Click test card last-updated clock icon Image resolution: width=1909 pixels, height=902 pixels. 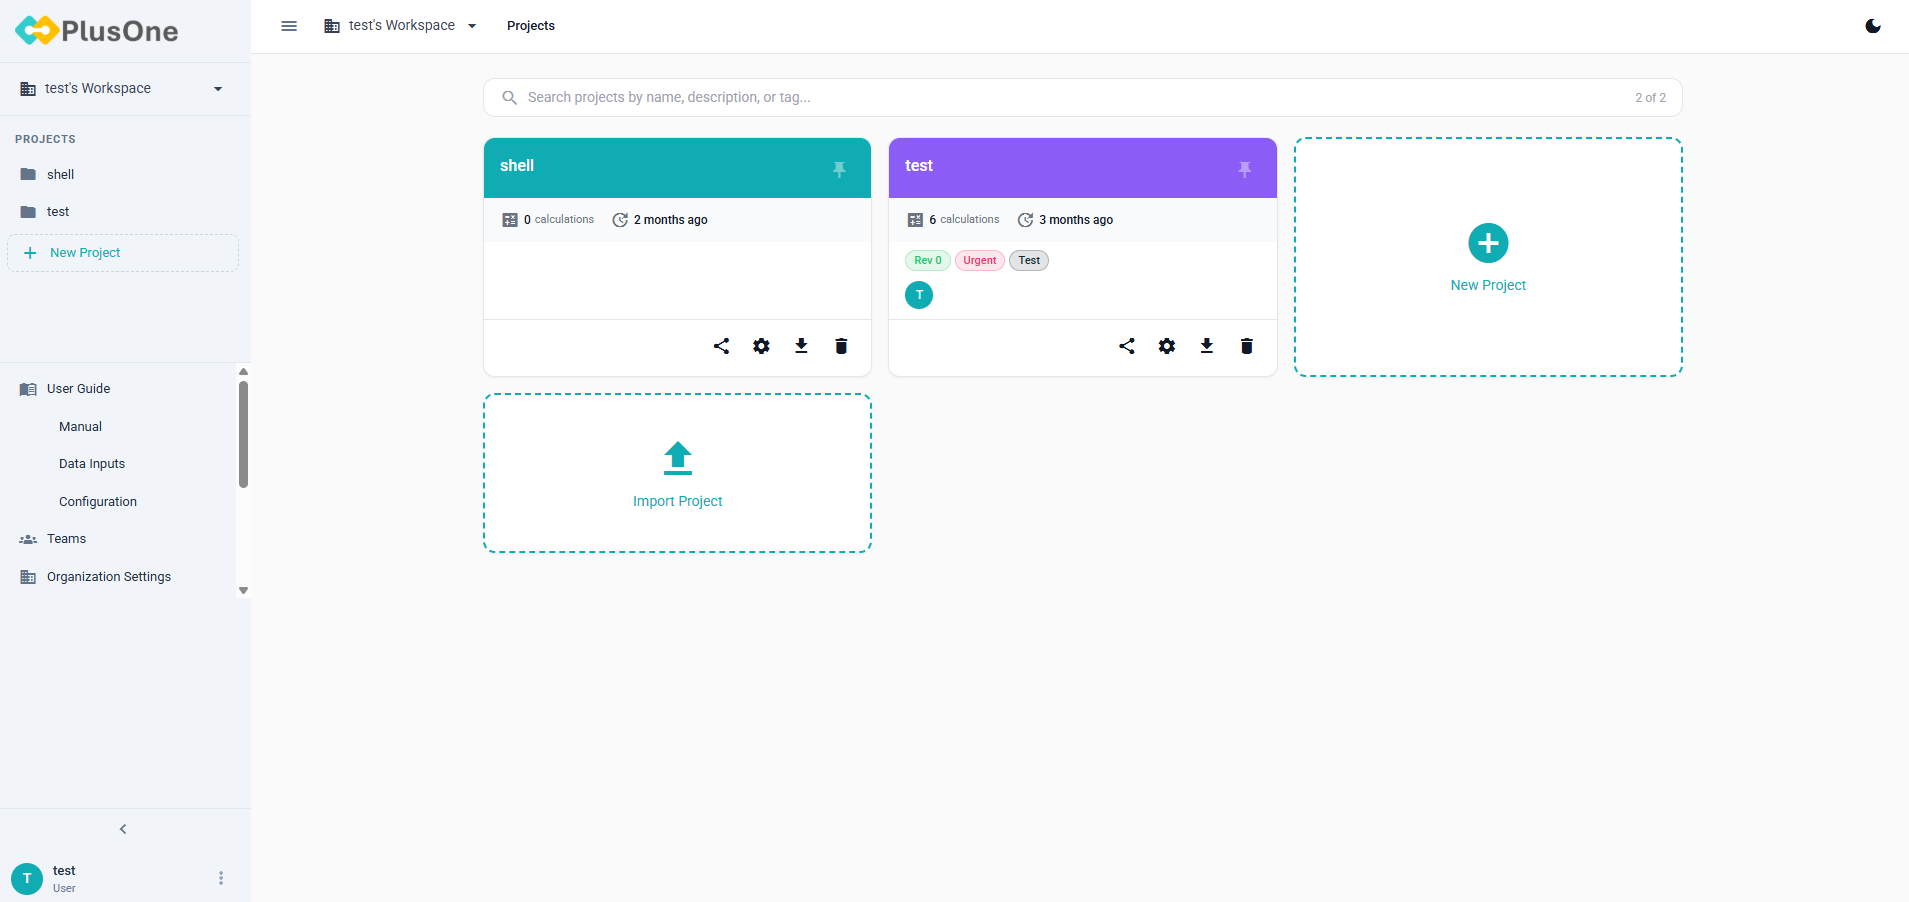pyautogui.click(x=1025, y=220)
